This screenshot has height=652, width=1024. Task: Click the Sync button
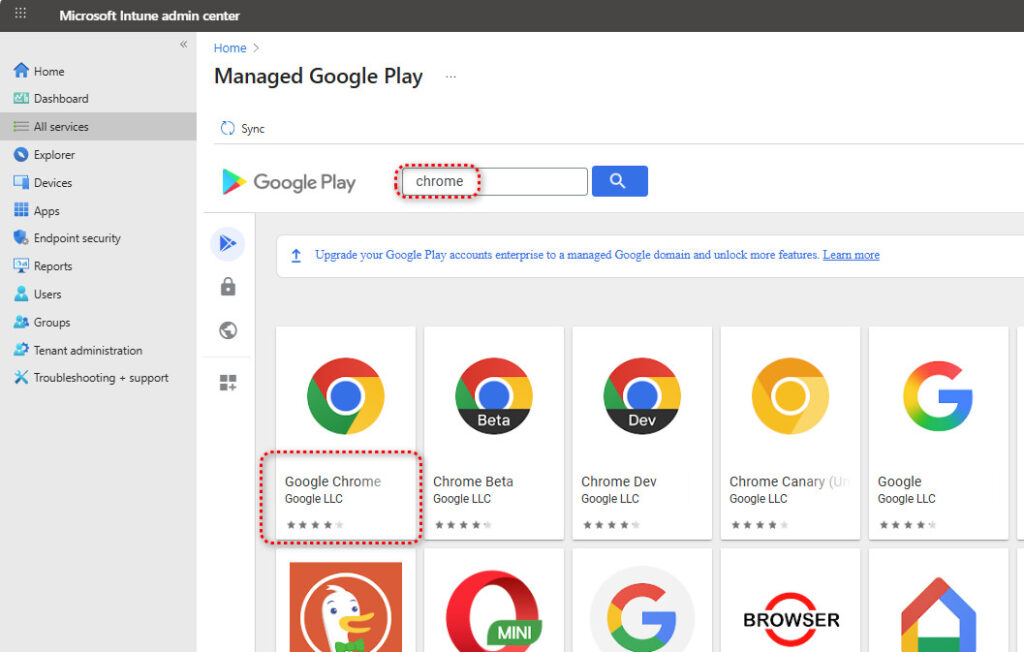(243, 129)
